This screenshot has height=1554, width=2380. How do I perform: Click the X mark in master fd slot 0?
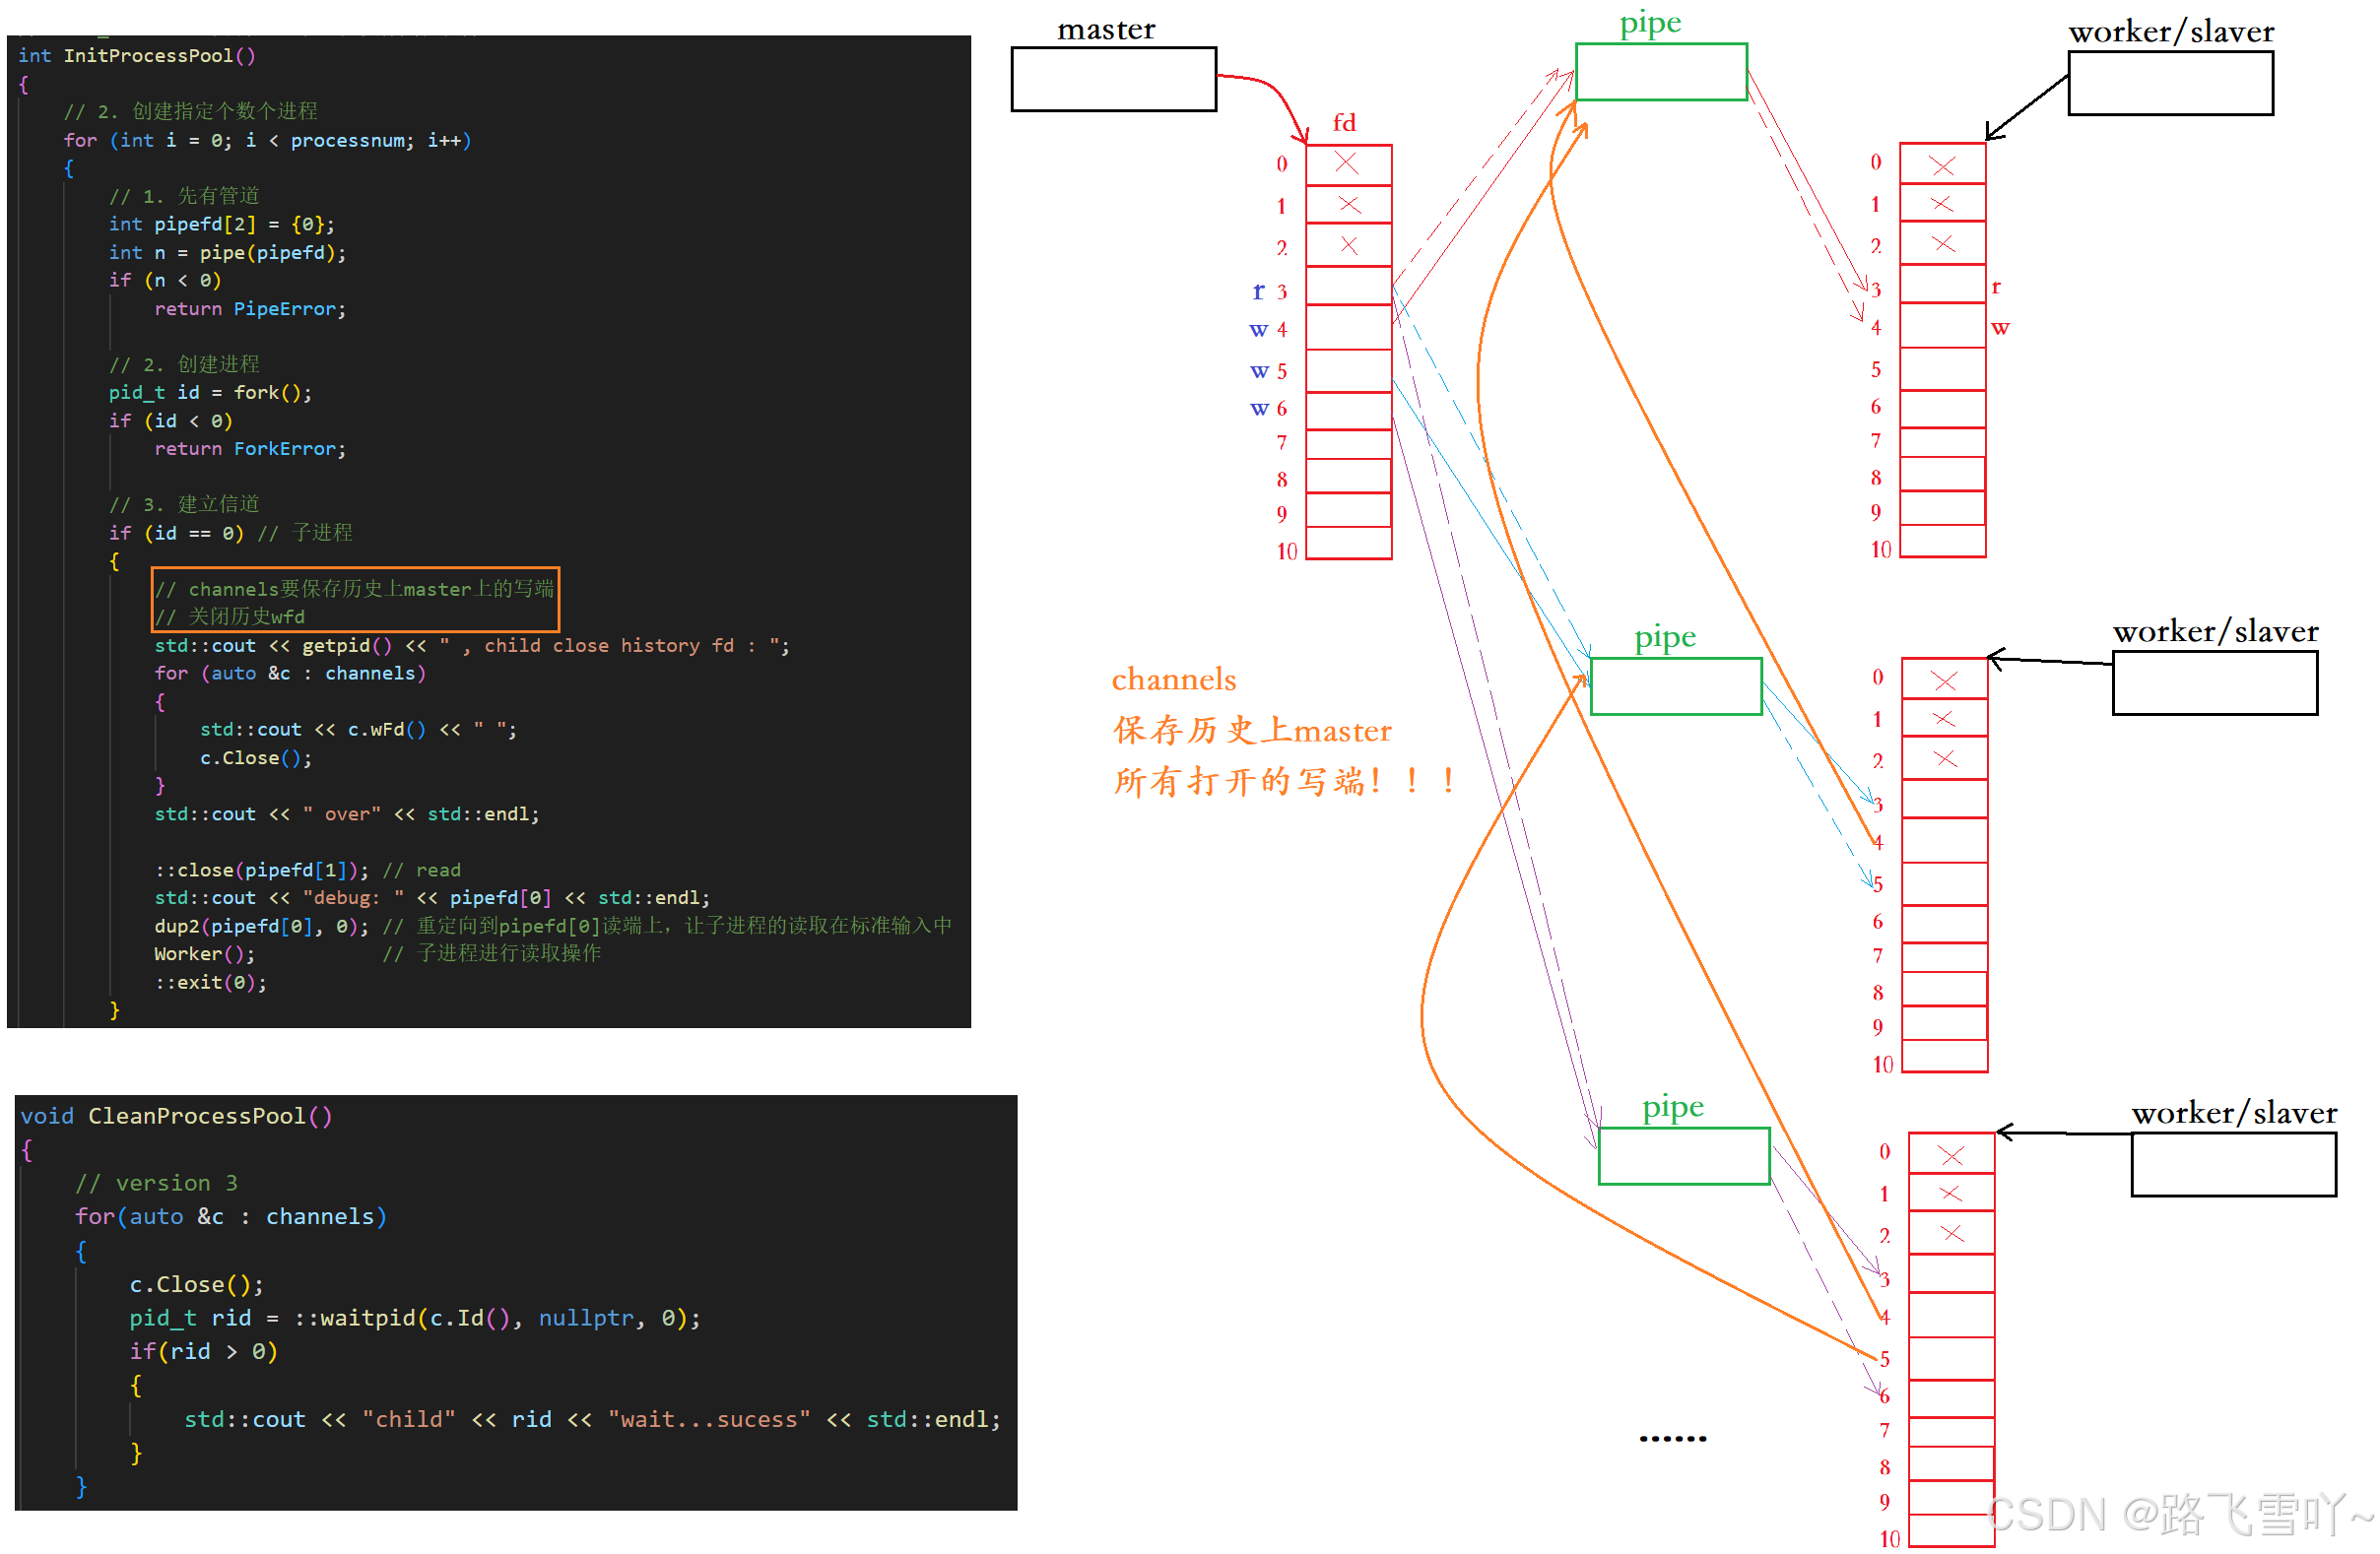1346,163
